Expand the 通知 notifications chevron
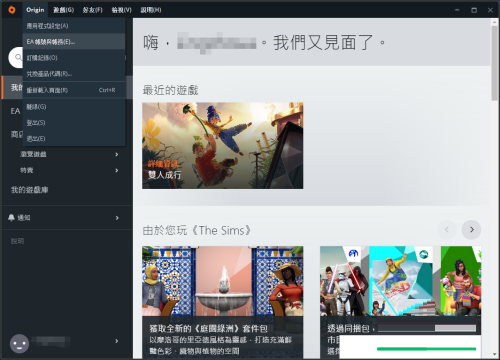The height and width of the screenshot is (360, 500). tap(117, 218)
